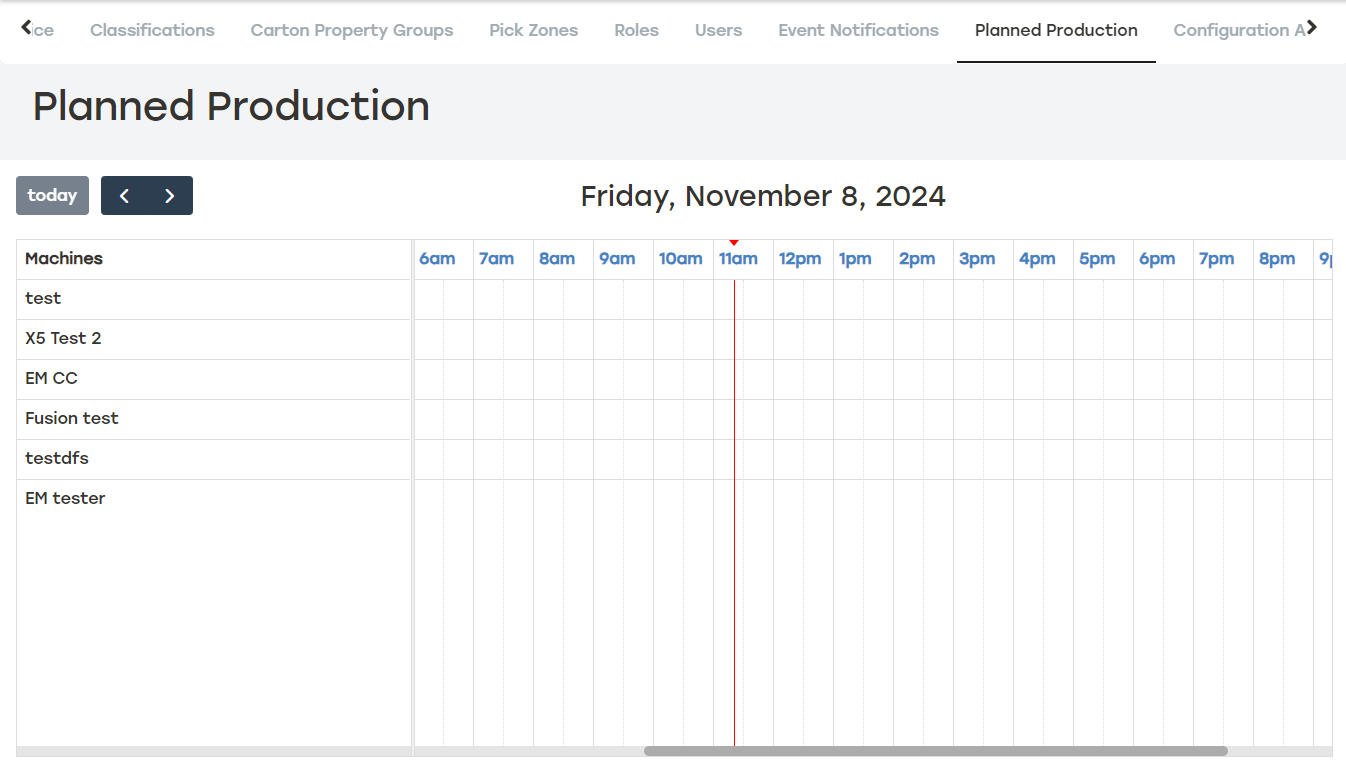Click the red current-time marker triangle

pos(735,241)
